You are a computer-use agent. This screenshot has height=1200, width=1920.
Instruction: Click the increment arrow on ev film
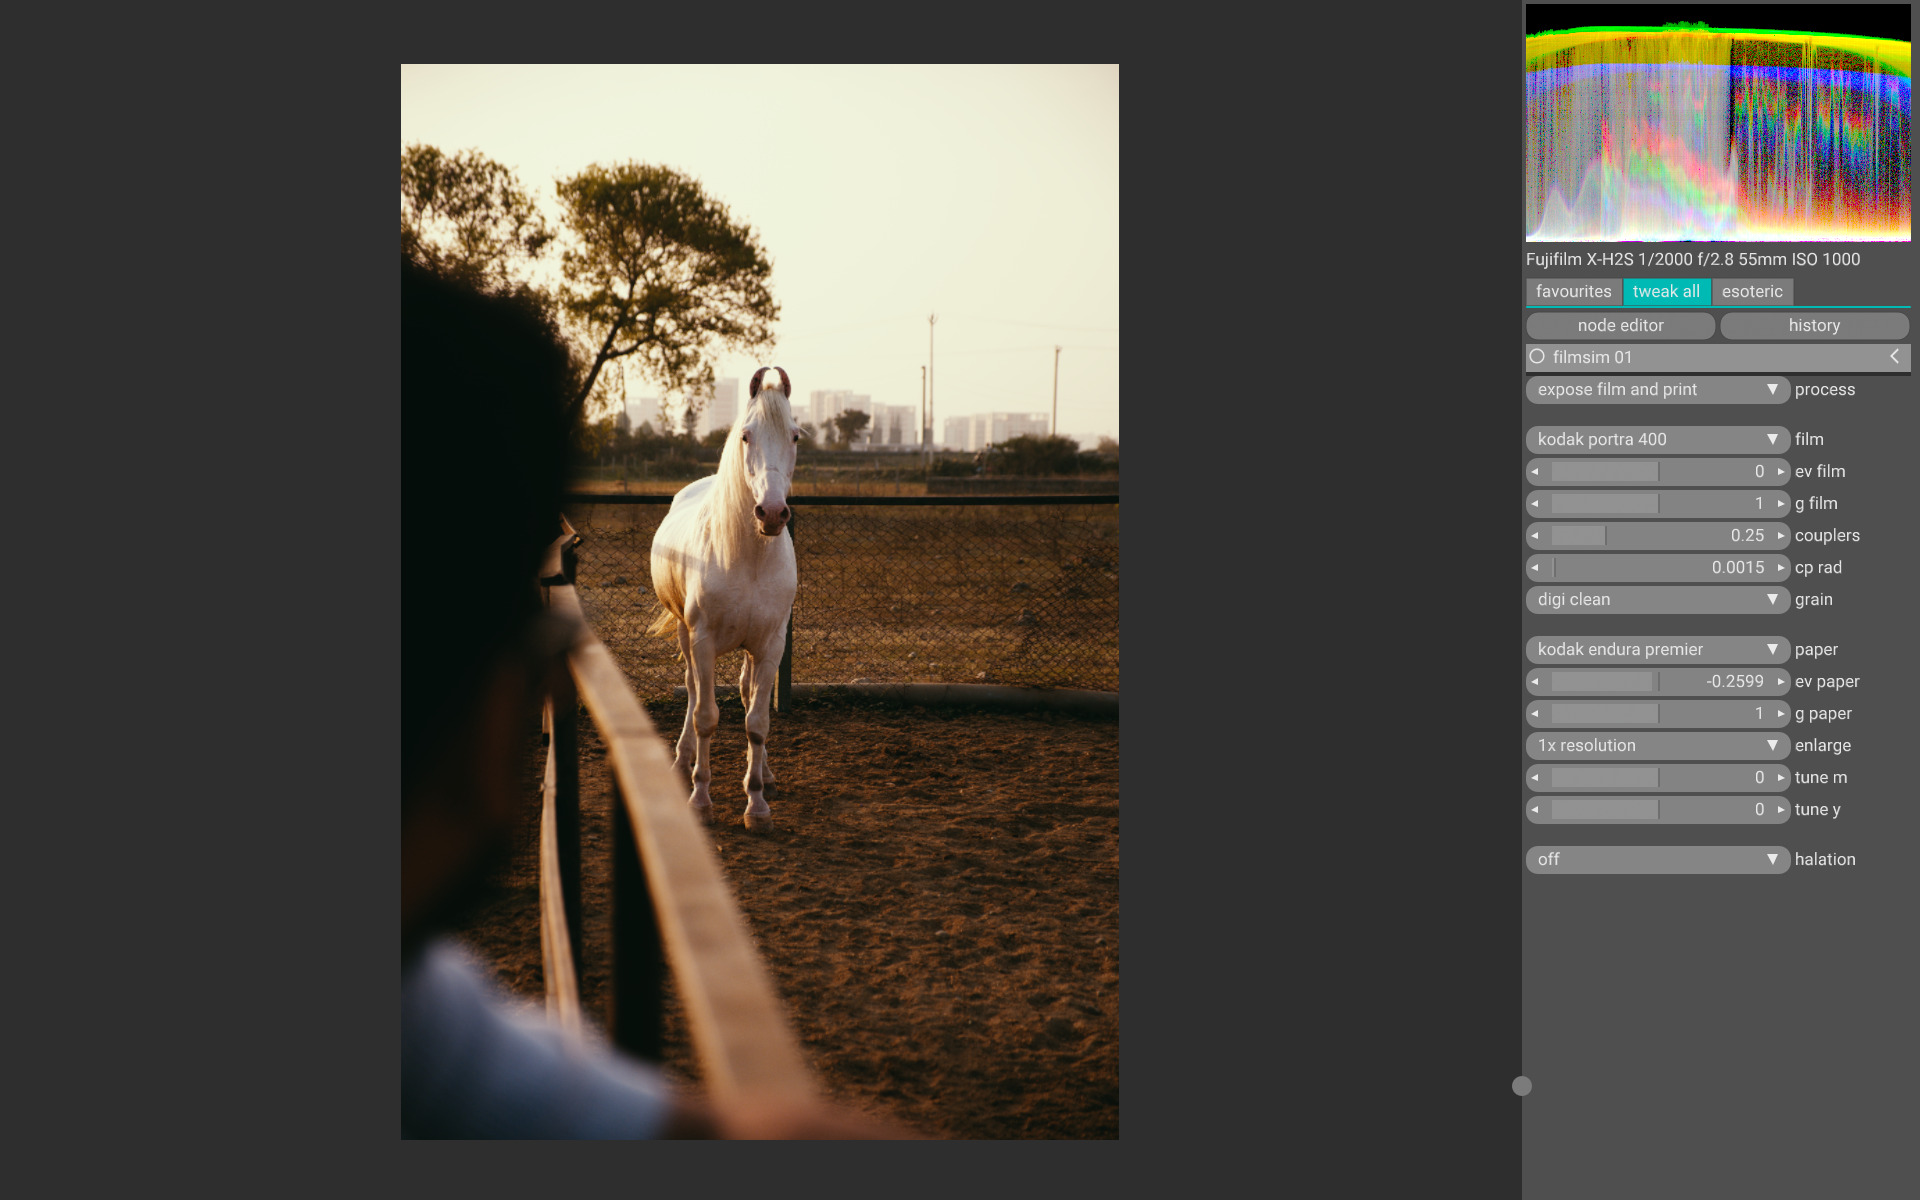(x=1781, y=471)
